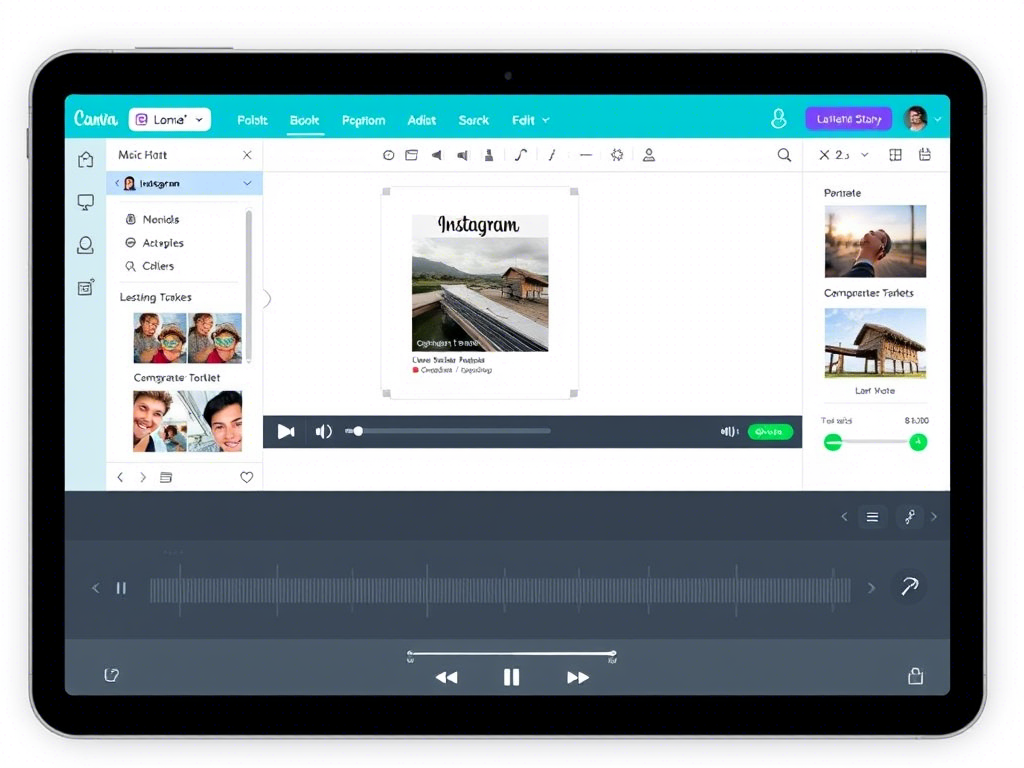The width and height of the screenshot is (1024, 768).
Task: Click the green pill button in preview bar
Action: click(770, 432)
